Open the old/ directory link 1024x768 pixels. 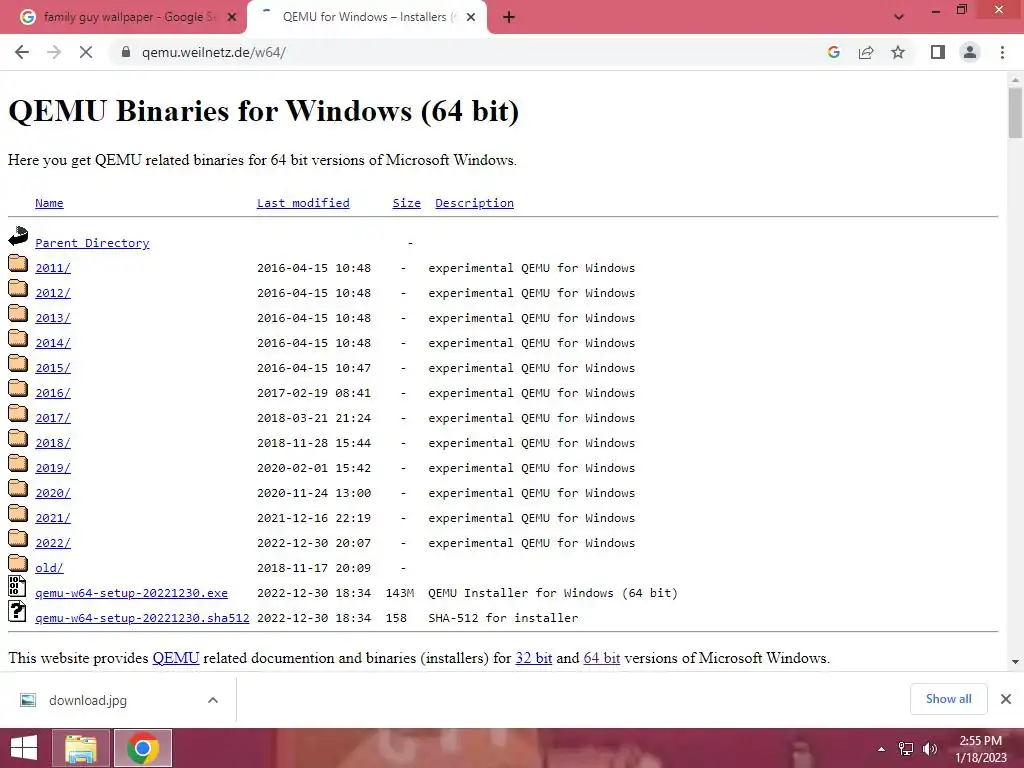pyautogui.click(x=49, y=568)
